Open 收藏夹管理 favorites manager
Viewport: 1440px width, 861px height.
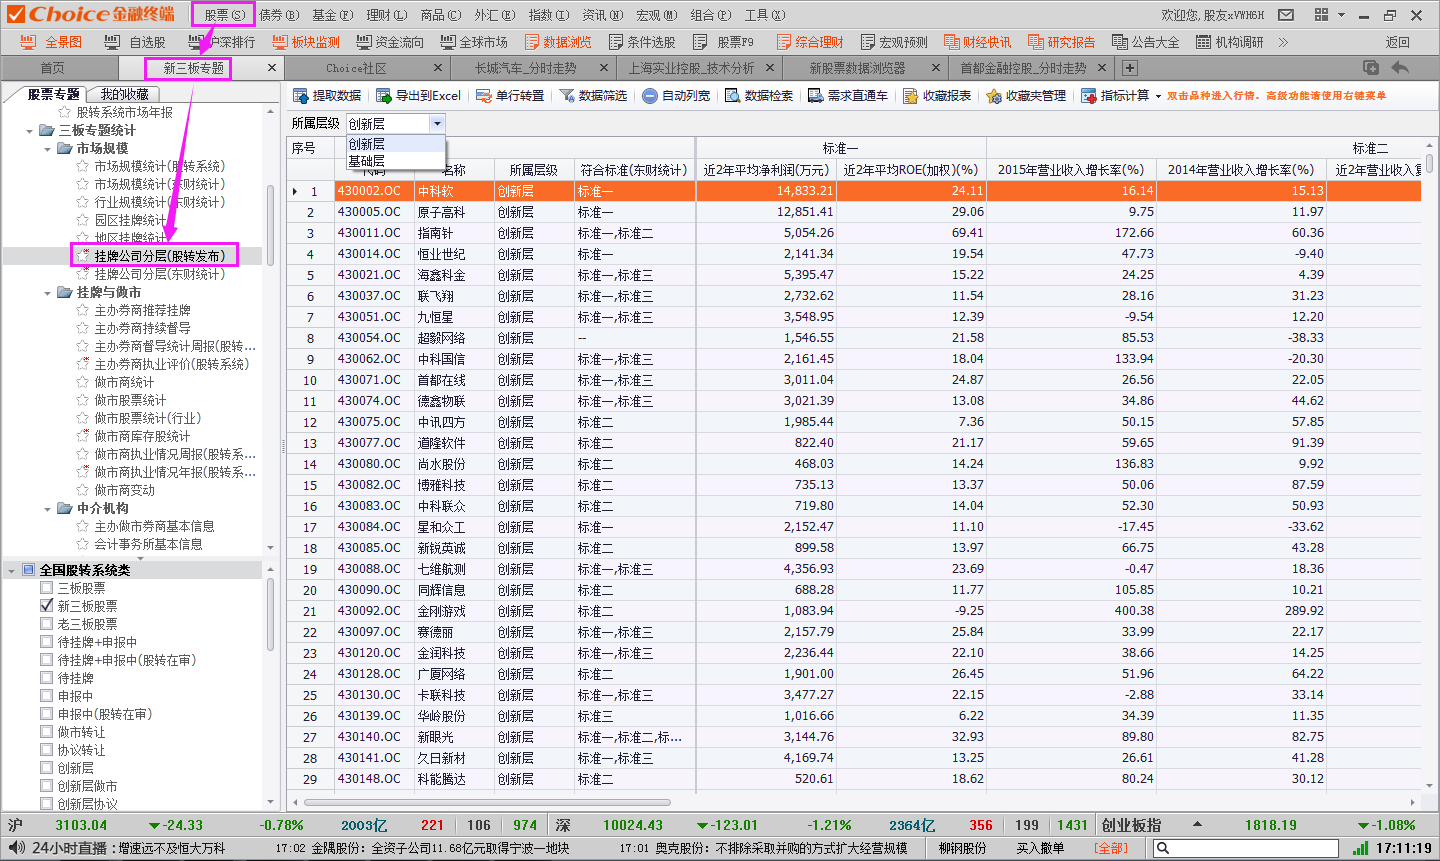pyautogui.click(x=993, y=96)
